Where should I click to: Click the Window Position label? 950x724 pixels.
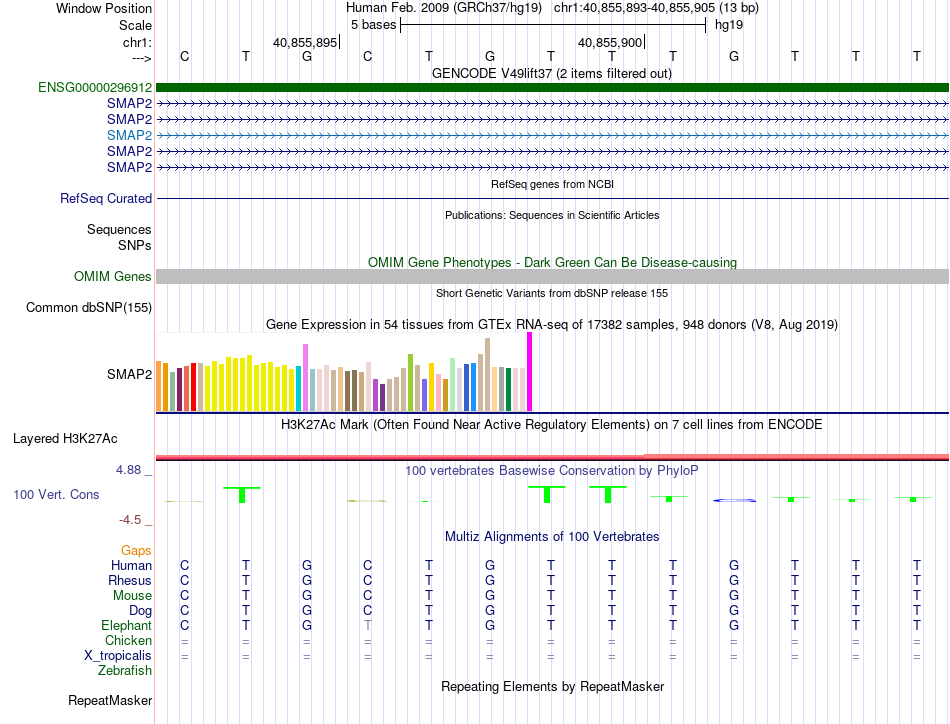pyautogui.click(x=104, y=8)
